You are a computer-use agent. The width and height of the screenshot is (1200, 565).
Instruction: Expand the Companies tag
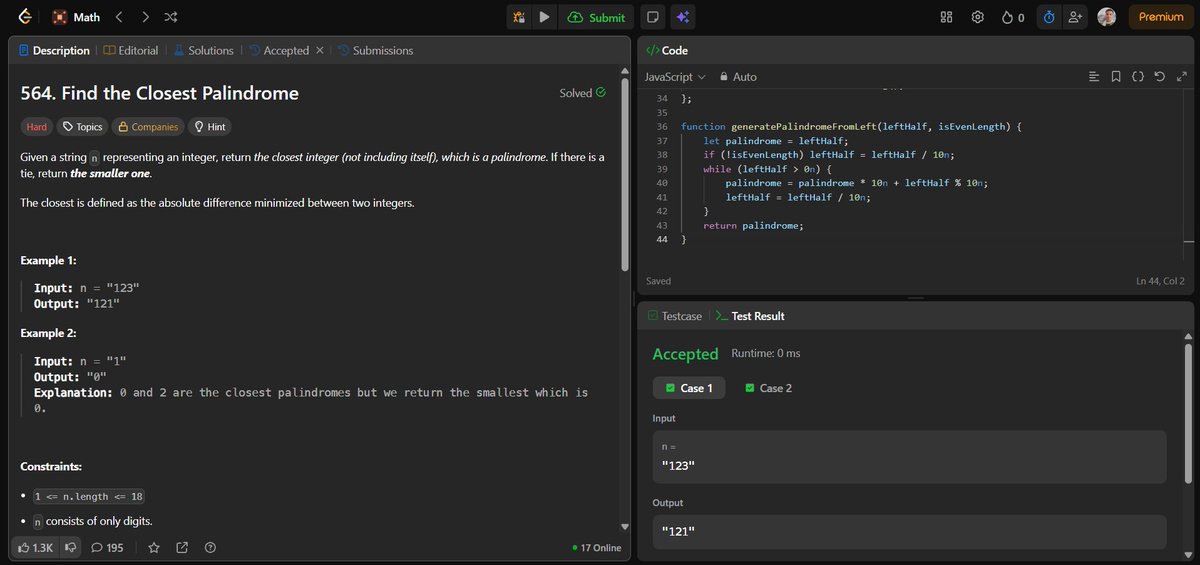click(147, 127)
